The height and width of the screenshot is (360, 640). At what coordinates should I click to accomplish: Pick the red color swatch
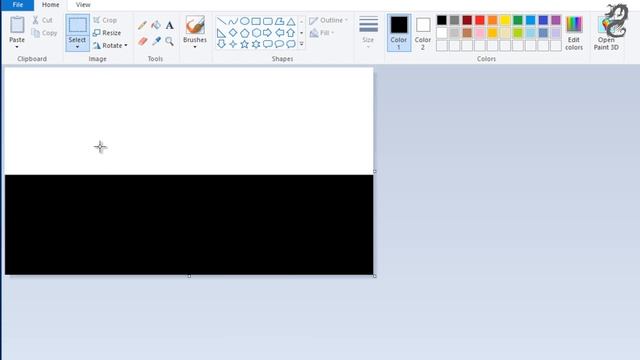click(480, 20)
